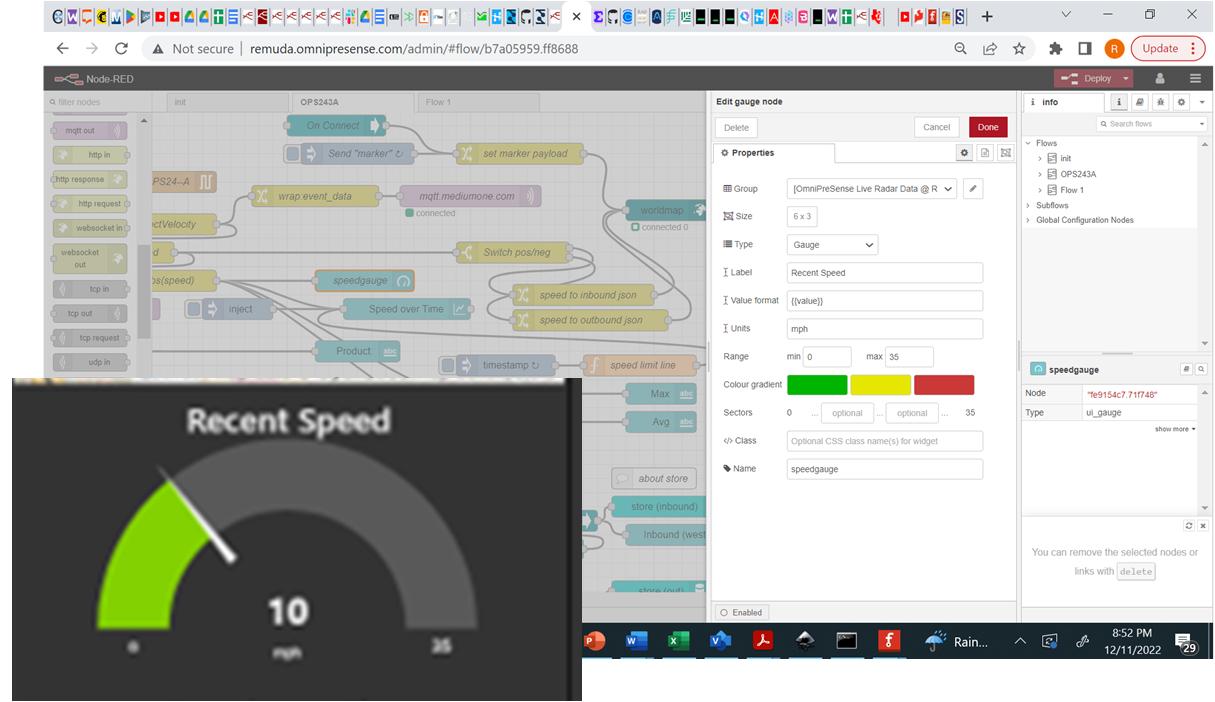This screenshot has height=702, width=1215.
Task: Open the configuration nodes sidebar (gear icon)
Action: click(x=1181, y=102)
